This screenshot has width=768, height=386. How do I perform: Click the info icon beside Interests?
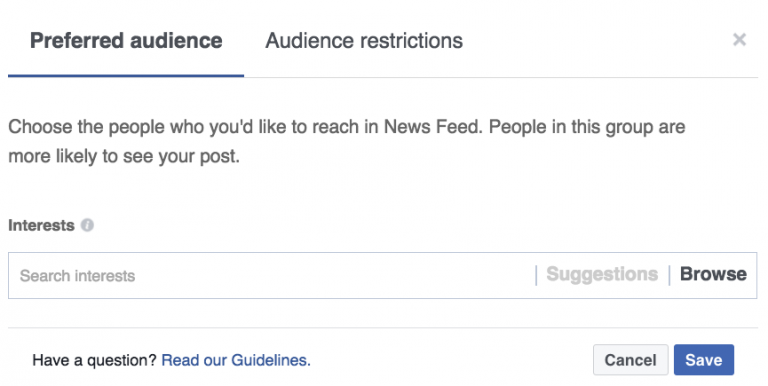[x=87, y=225]
